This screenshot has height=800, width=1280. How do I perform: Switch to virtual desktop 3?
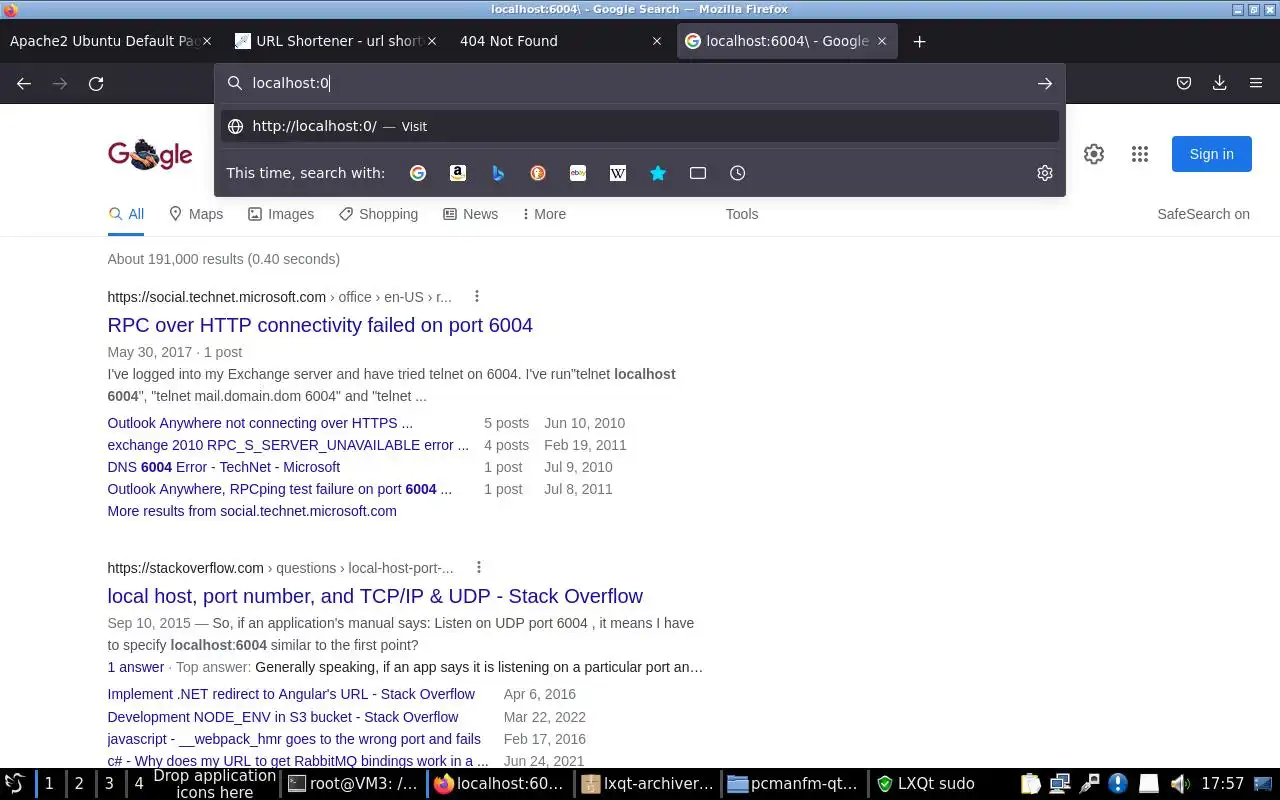pos(109,784)
